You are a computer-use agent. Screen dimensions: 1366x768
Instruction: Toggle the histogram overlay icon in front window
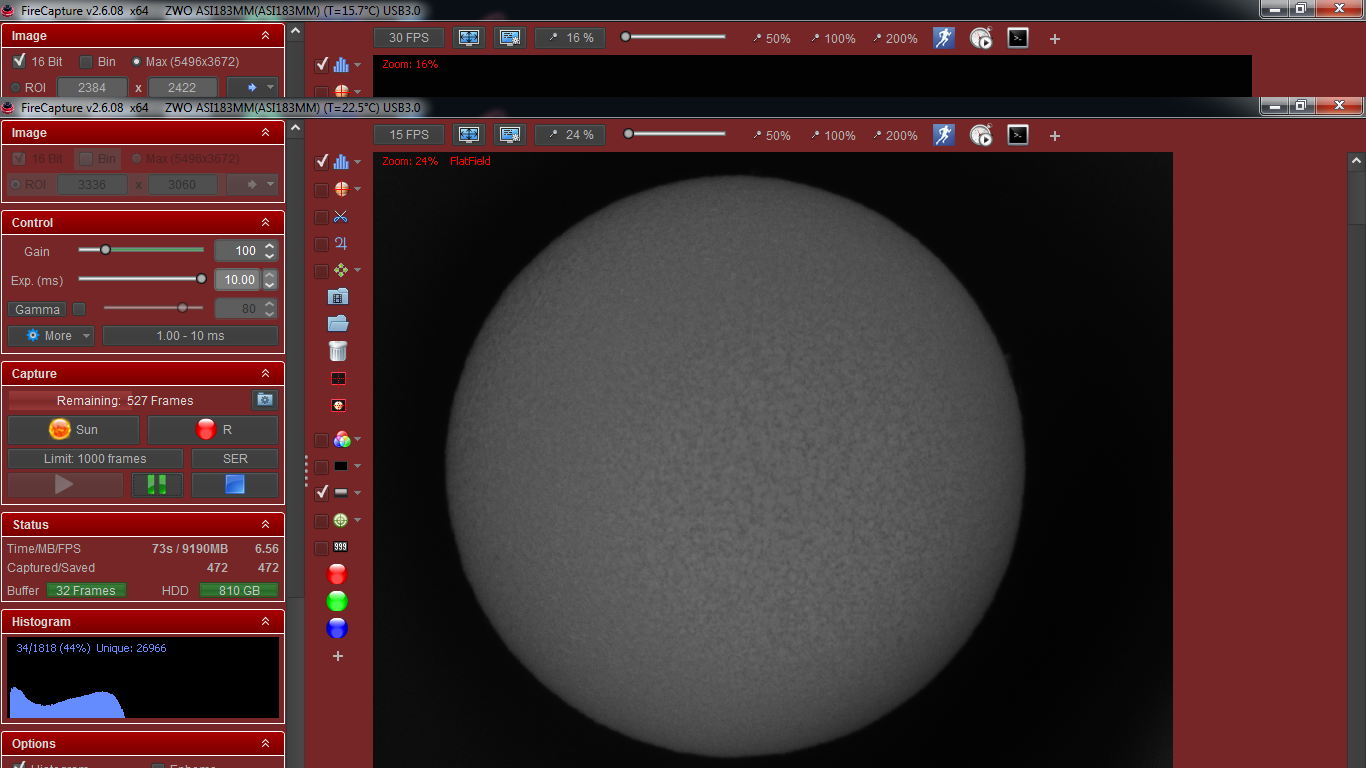(x=341, y=161)
